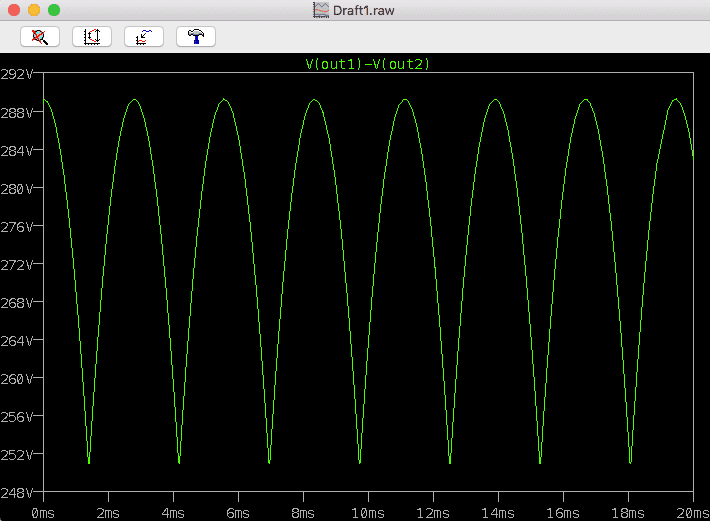Click the 284V vertical axis label
The width and height of the screenshot is (710, 521).
(x=18, y=150)
